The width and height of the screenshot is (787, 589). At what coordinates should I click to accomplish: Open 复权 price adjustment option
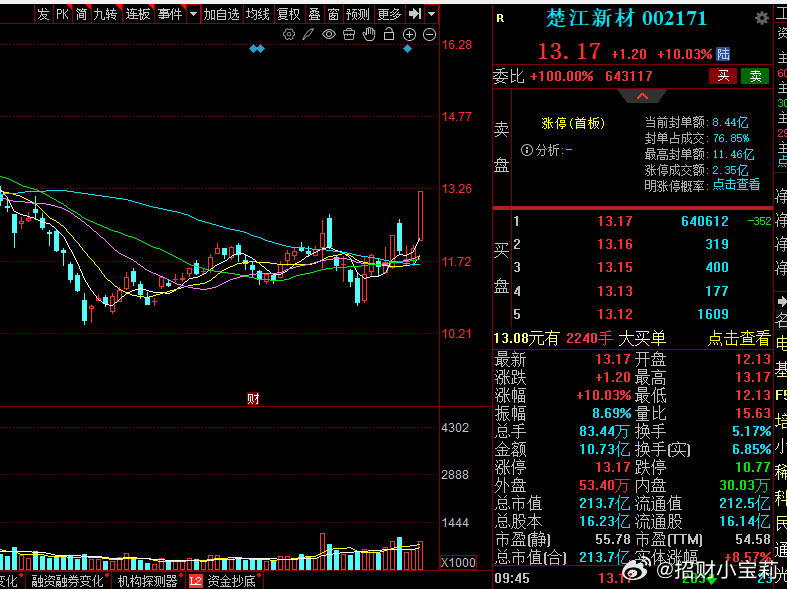pyautogui.click(x=289, y=14)
